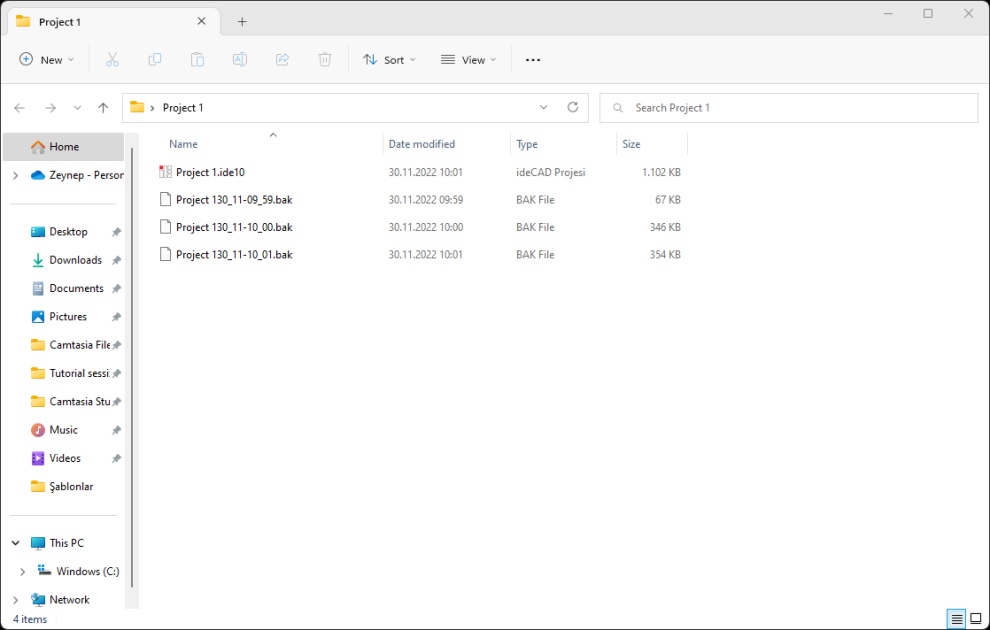Viewport: 990px width, 630px height.
Task: Switch to large thumbnails view layout
Action: tap(976, 619)
